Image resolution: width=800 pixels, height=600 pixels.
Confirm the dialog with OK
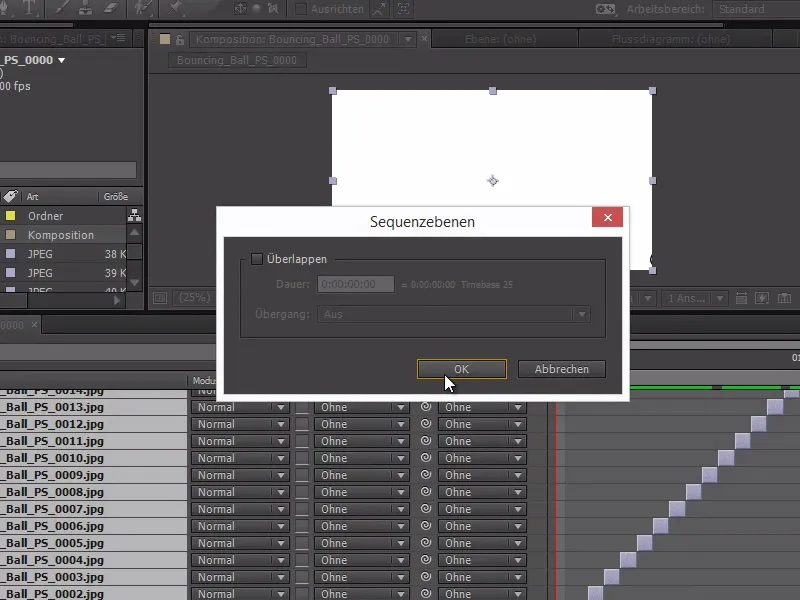pyautogui.click(x=462, y=369)
